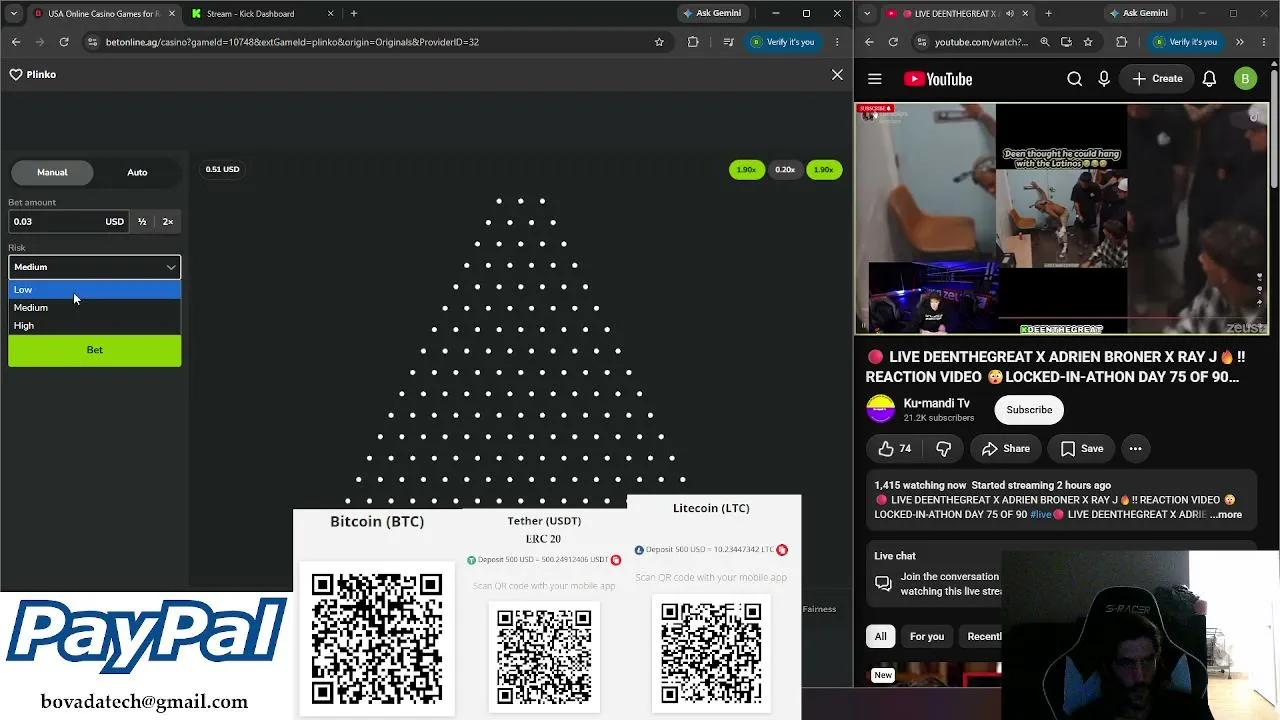This screenshot has height=720, width=1280.
Task: Switch to Manual betting mode
Action: pyautogui.click(x=52, y=172)
